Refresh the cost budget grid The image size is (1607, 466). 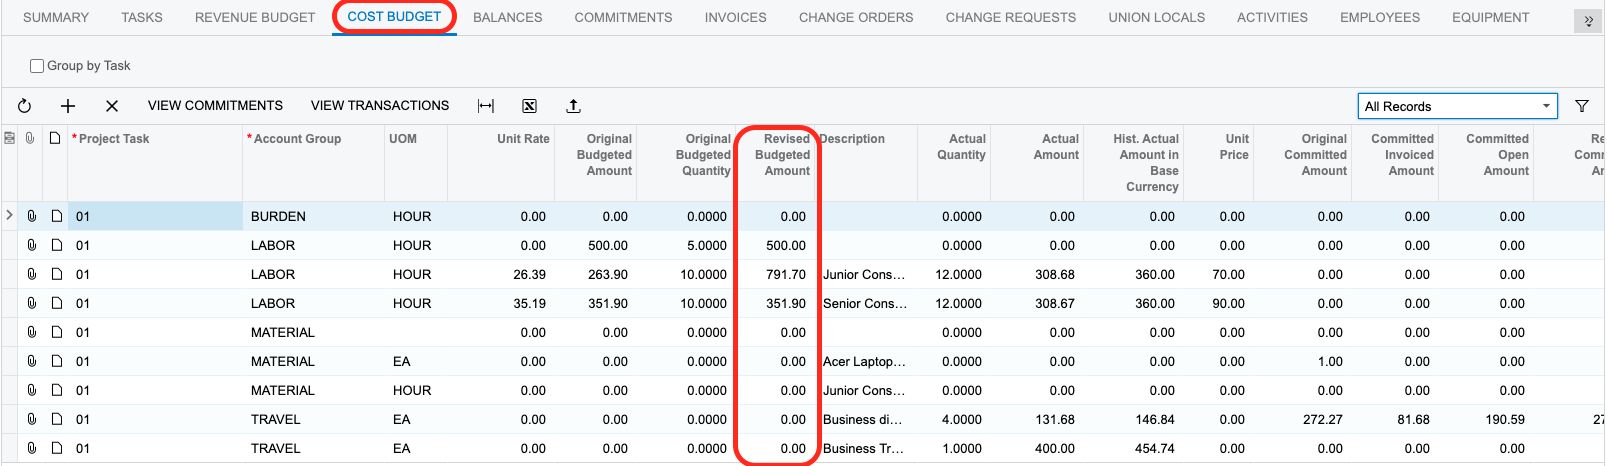pyautogui.click(x=25, y=106)
